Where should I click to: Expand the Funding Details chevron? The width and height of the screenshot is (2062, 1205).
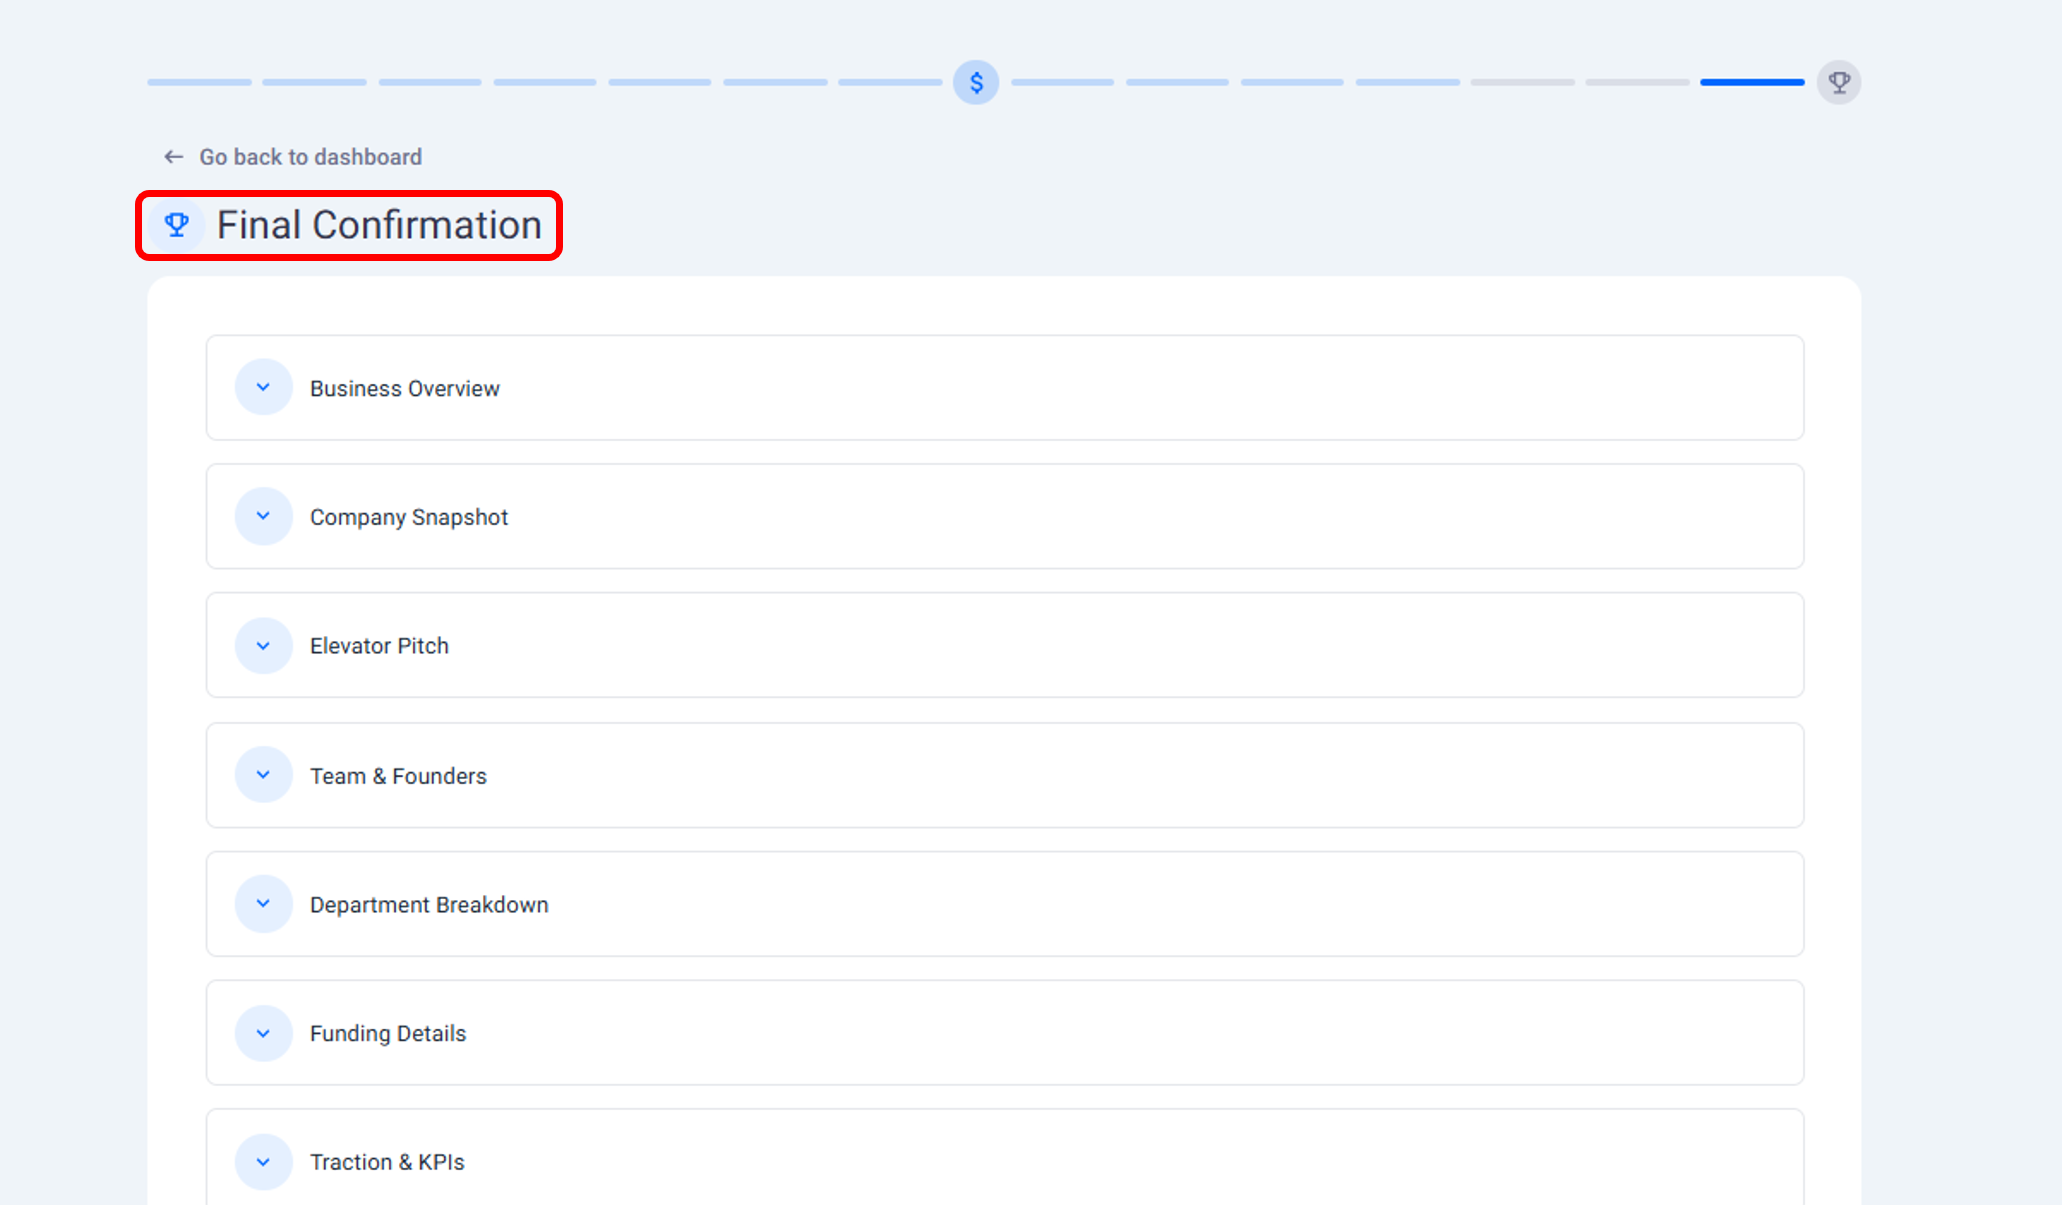click(263, 1033)
